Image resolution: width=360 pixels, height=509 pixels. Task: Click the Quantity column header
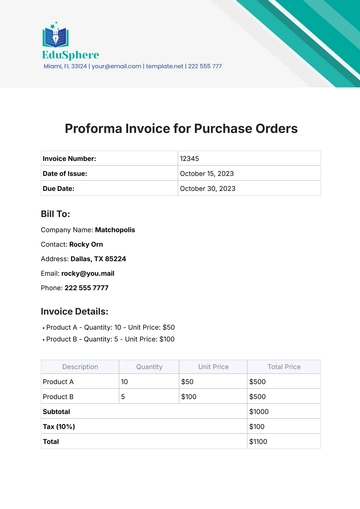click(x=149, y=367)
